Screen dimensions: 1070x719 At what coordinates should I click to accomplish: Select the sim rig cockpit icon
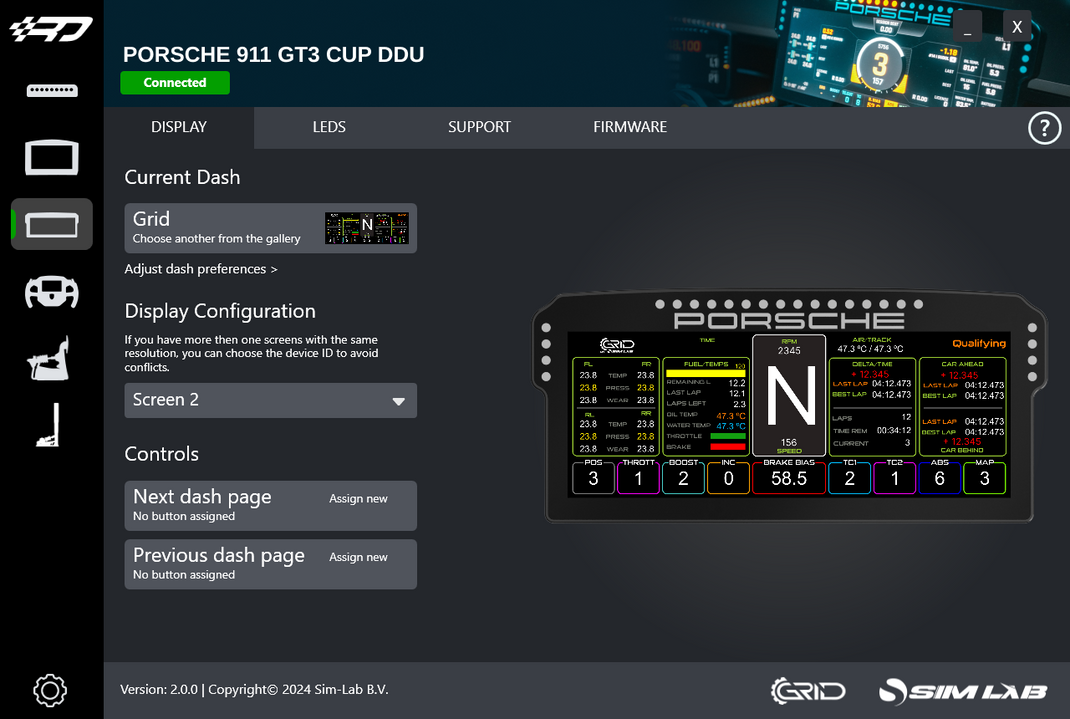(51, 358)
